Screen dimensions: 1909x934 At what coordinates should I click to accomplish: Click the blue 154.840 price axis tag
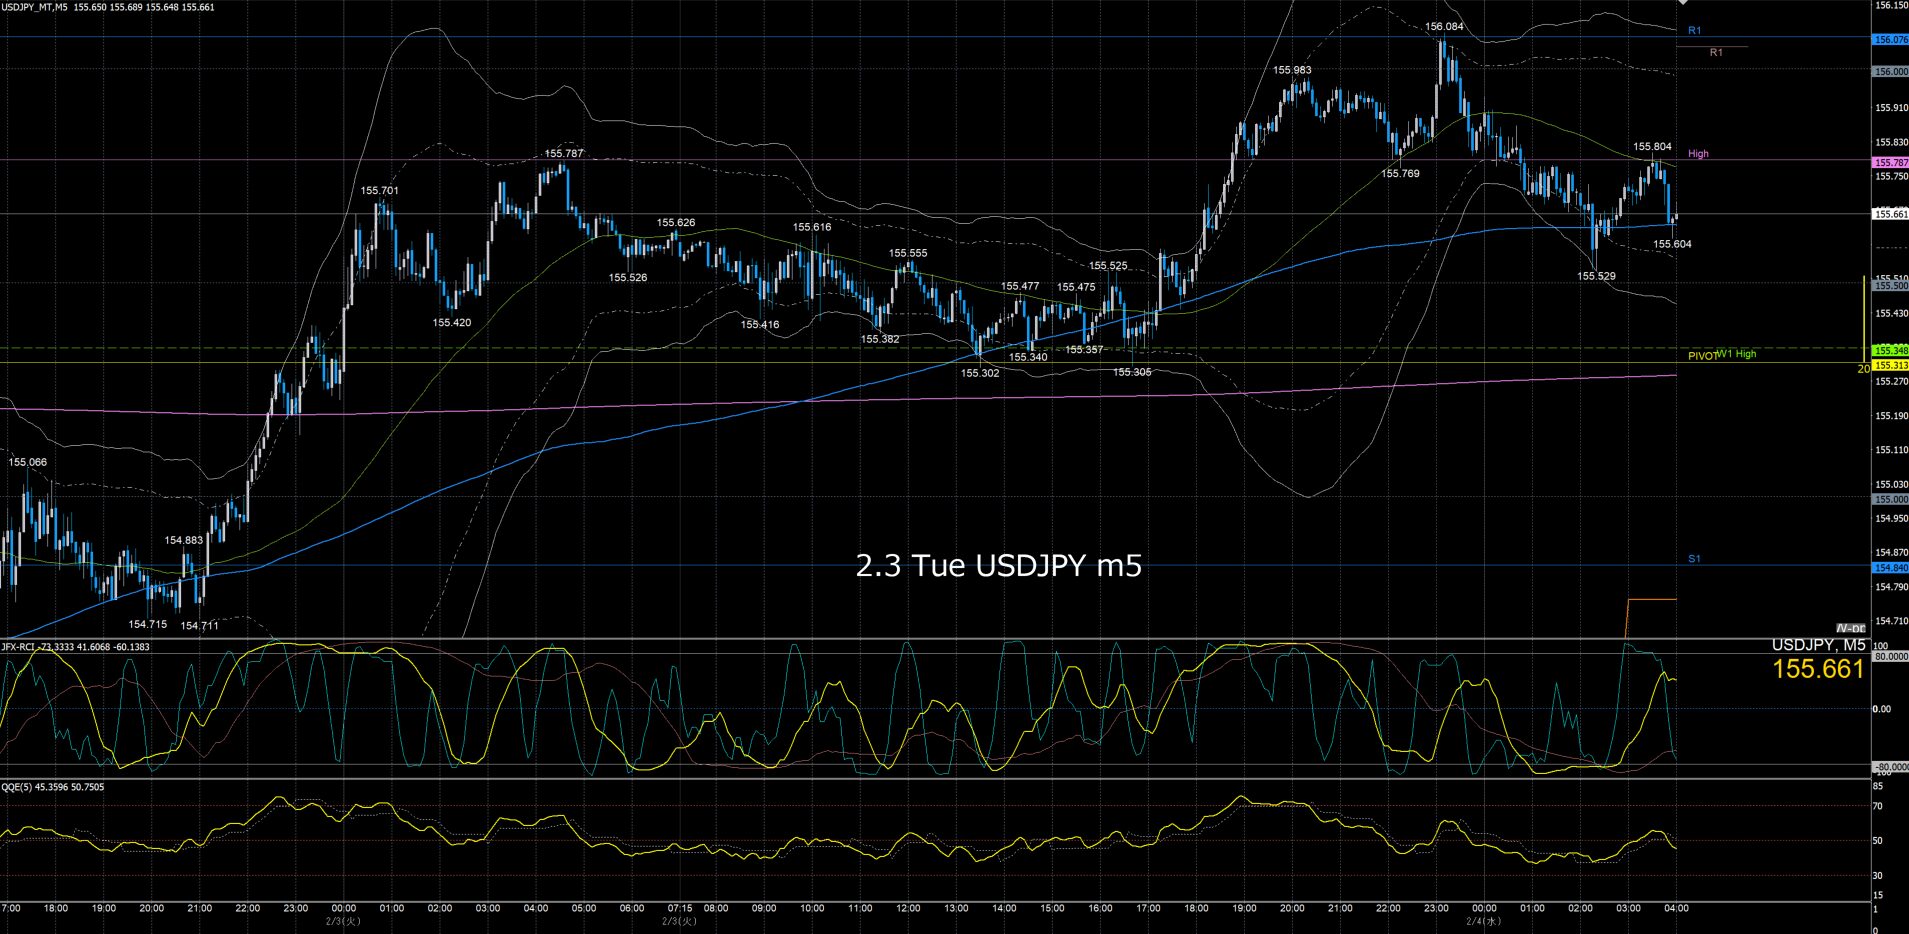pyautogui.click(x=1890, y=568)
